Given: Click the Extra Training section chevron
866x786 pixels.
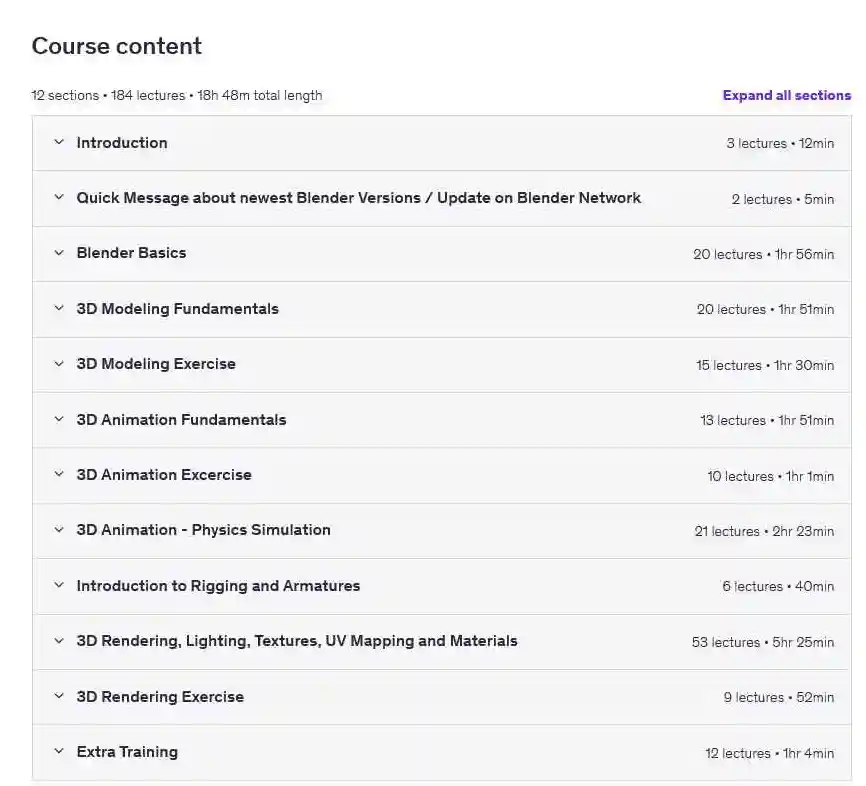Looking at the screenshot, I should pyautogui.click(x=59, y=751).
